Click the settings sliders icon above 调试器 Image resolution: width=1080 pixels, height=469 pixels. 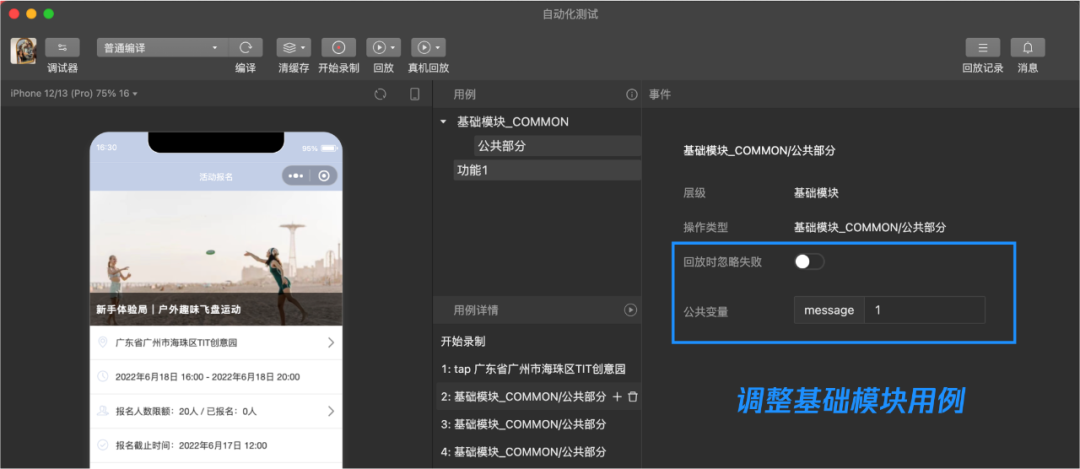(x=63, y=48)
